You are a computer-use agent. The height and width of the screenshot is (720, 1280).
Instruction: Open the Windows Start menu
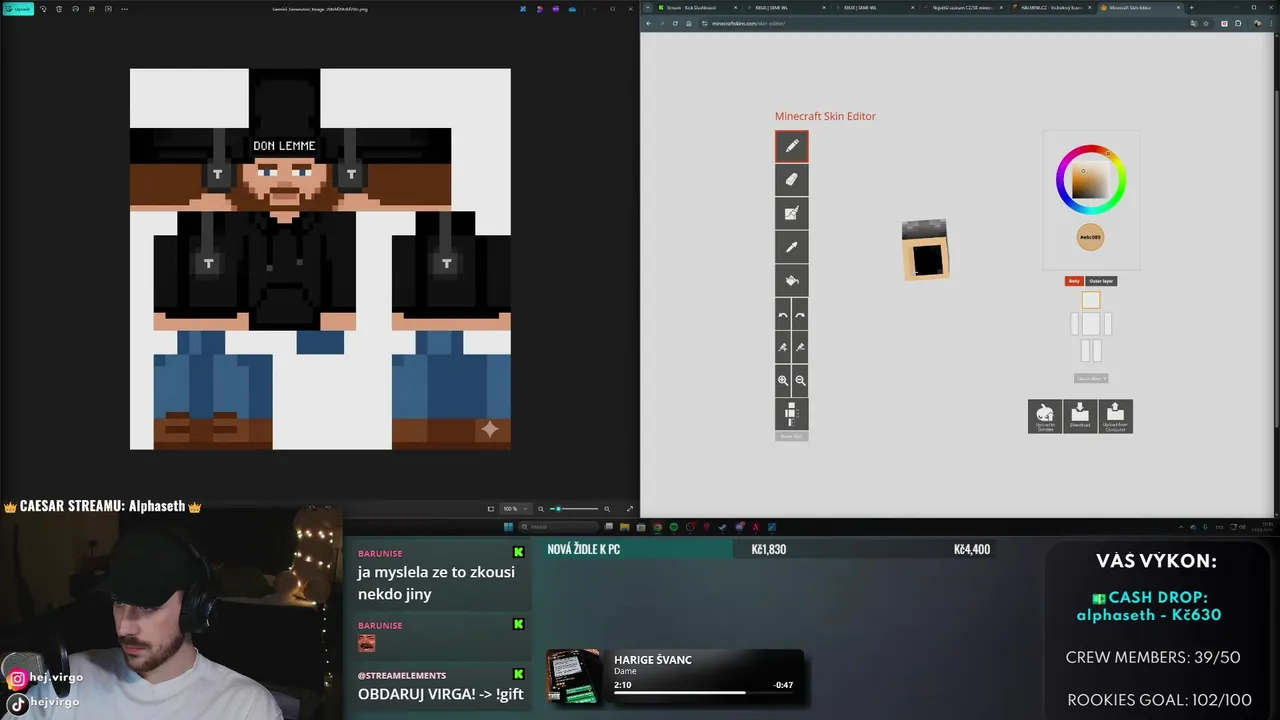pyautogui.click(x=508, y=527)
